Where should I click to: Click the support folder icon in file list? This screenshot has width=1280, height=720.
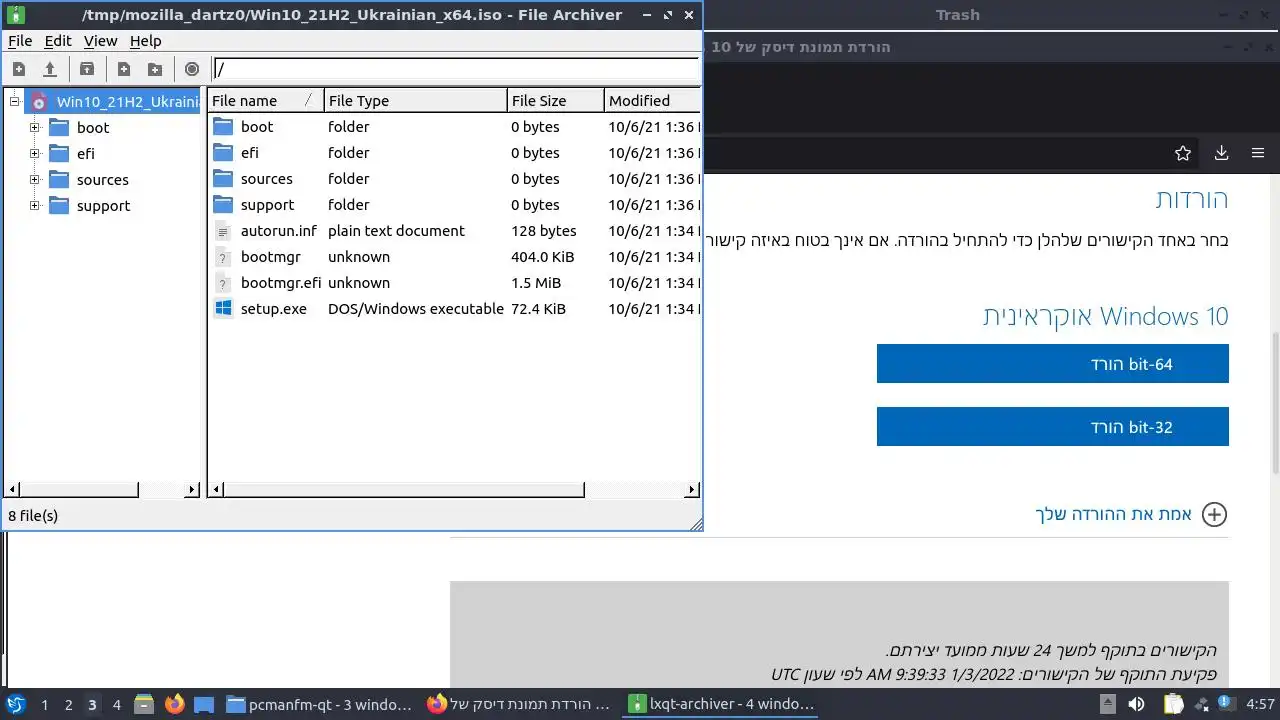222,205
